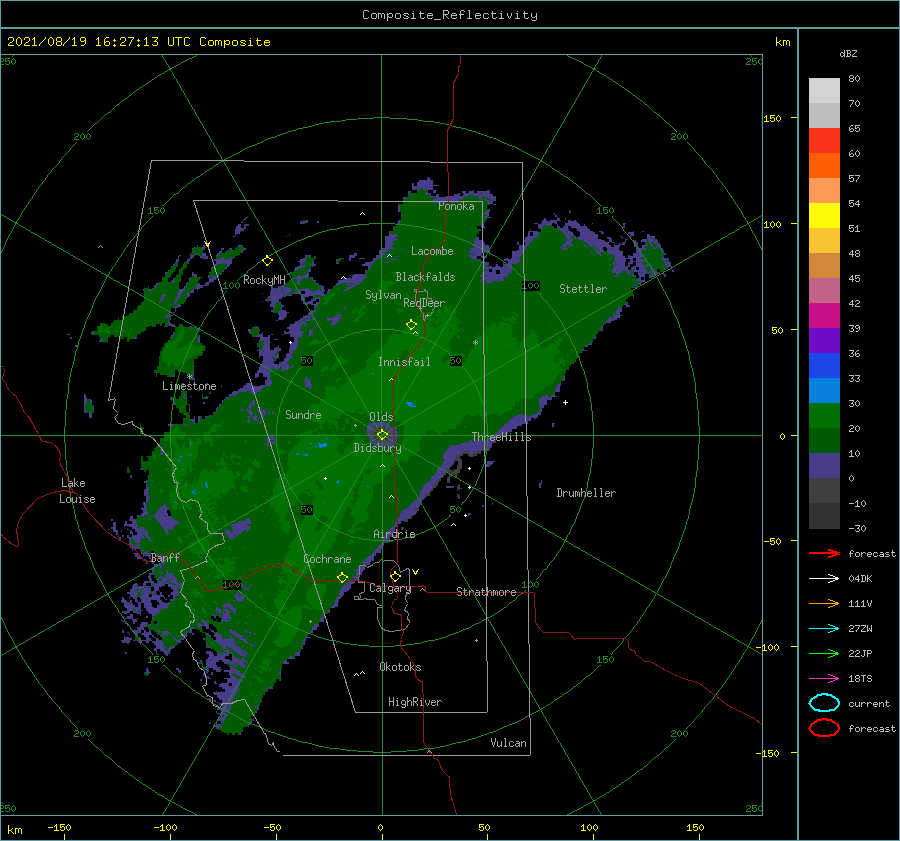Click the RedDeer city label
Screen dimensions: 900x841
[x=424, y=303]
